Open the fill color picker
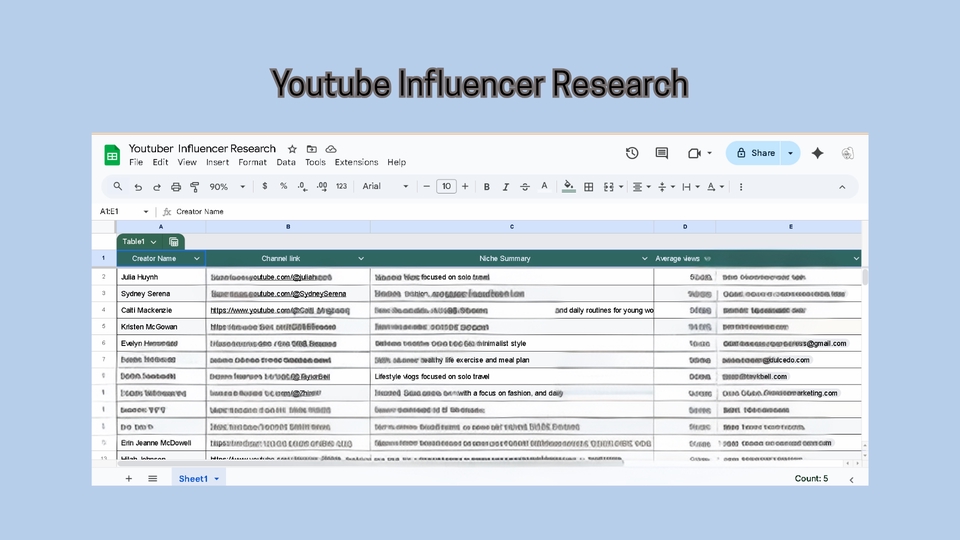The width and height of the screenshot is (960, 540). (x=569, y=187)
